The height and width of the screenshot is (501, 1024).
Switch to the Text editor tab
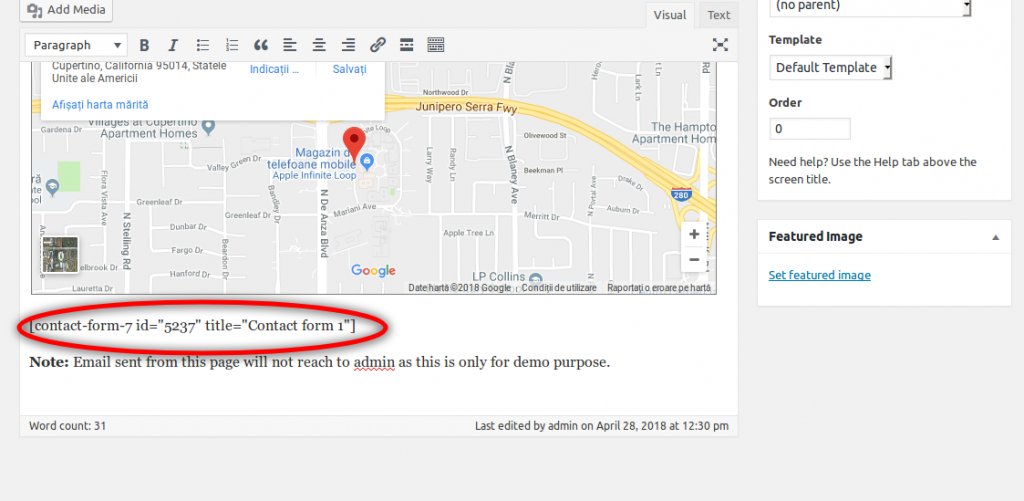(718, 15)
